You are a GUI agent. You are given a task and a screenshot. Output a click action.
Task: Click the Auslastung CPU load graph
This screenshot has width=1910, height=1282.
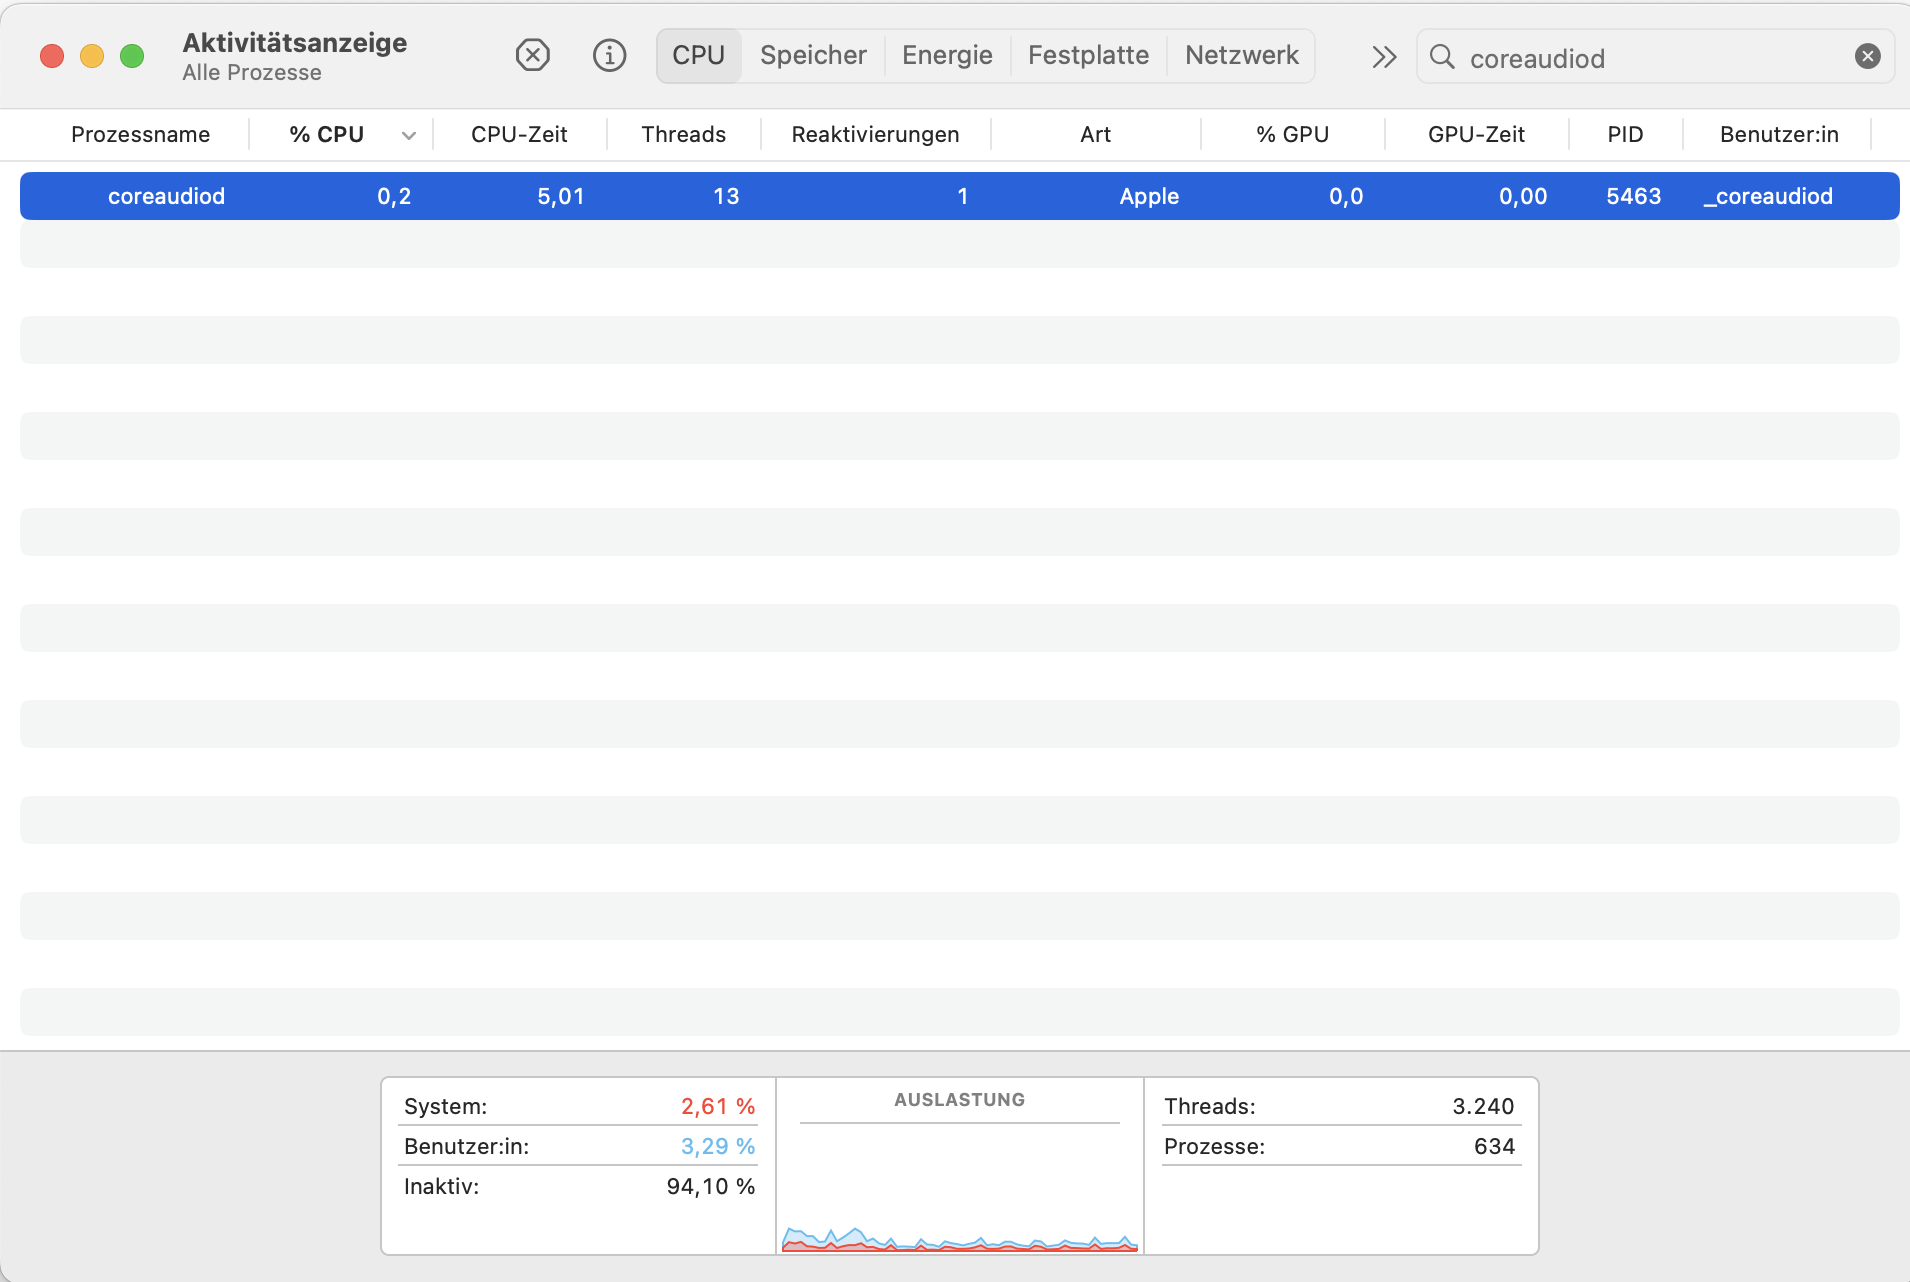coord(959,1200)
